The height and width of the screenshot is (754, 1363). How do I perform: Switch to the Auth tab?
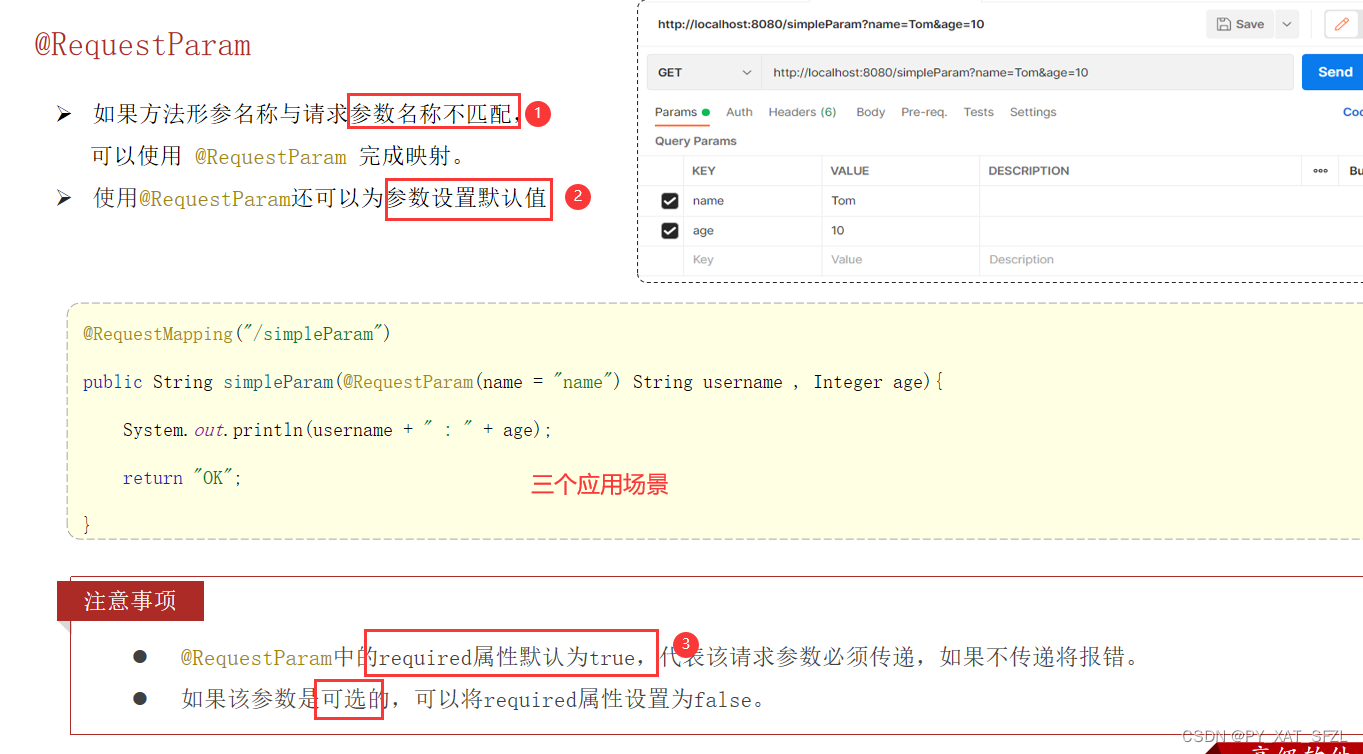point(739,112)
